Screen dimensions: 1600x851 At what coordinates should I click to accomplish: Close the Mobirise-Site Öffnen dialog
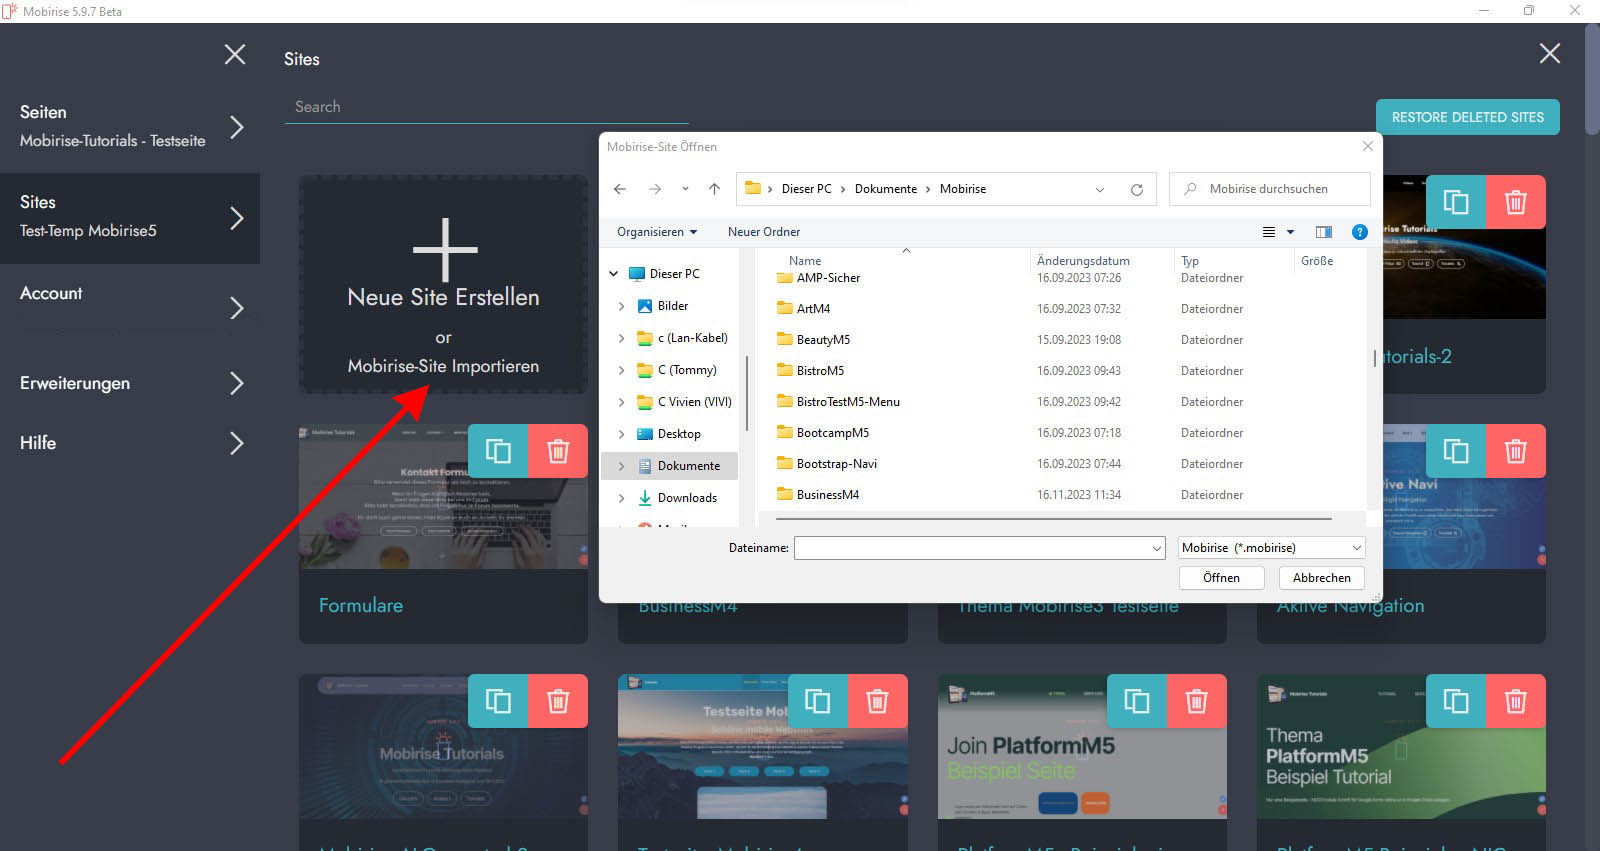[1368, 146]
